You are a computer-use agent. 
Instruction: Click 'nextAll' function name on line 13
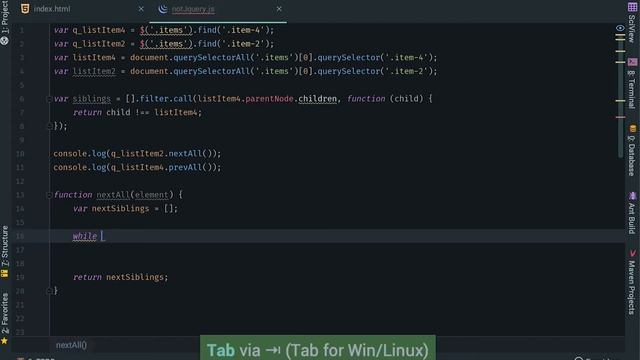113,195
